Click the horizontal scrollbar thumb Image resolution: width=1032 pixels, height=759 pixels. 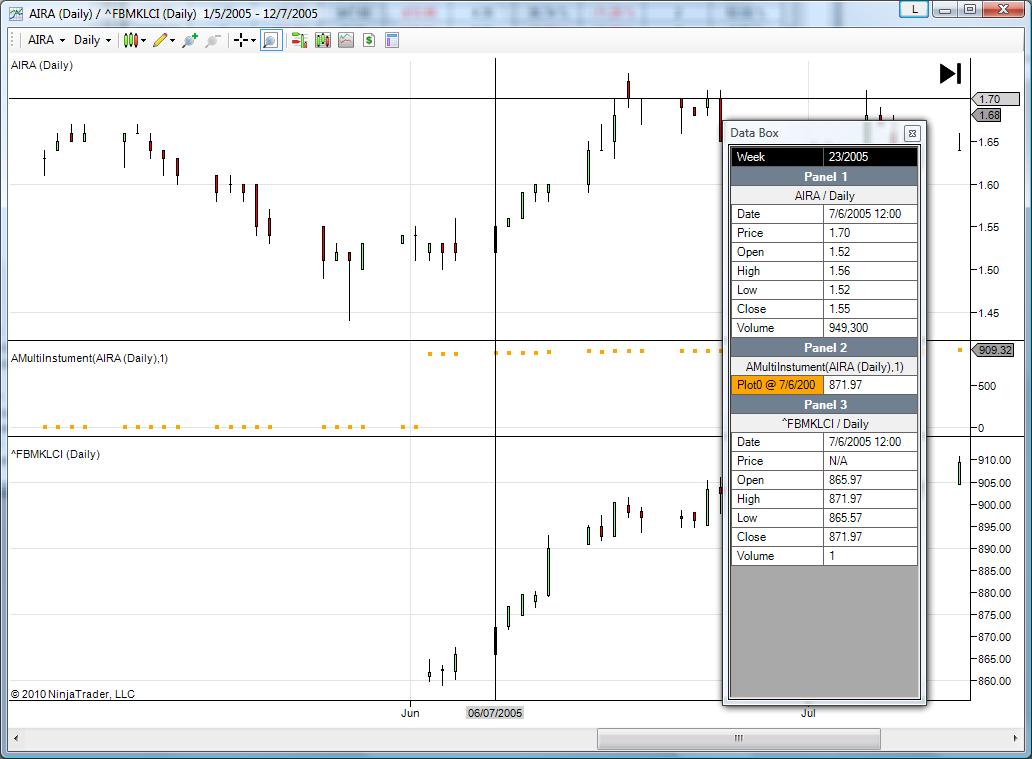(738, 738)
